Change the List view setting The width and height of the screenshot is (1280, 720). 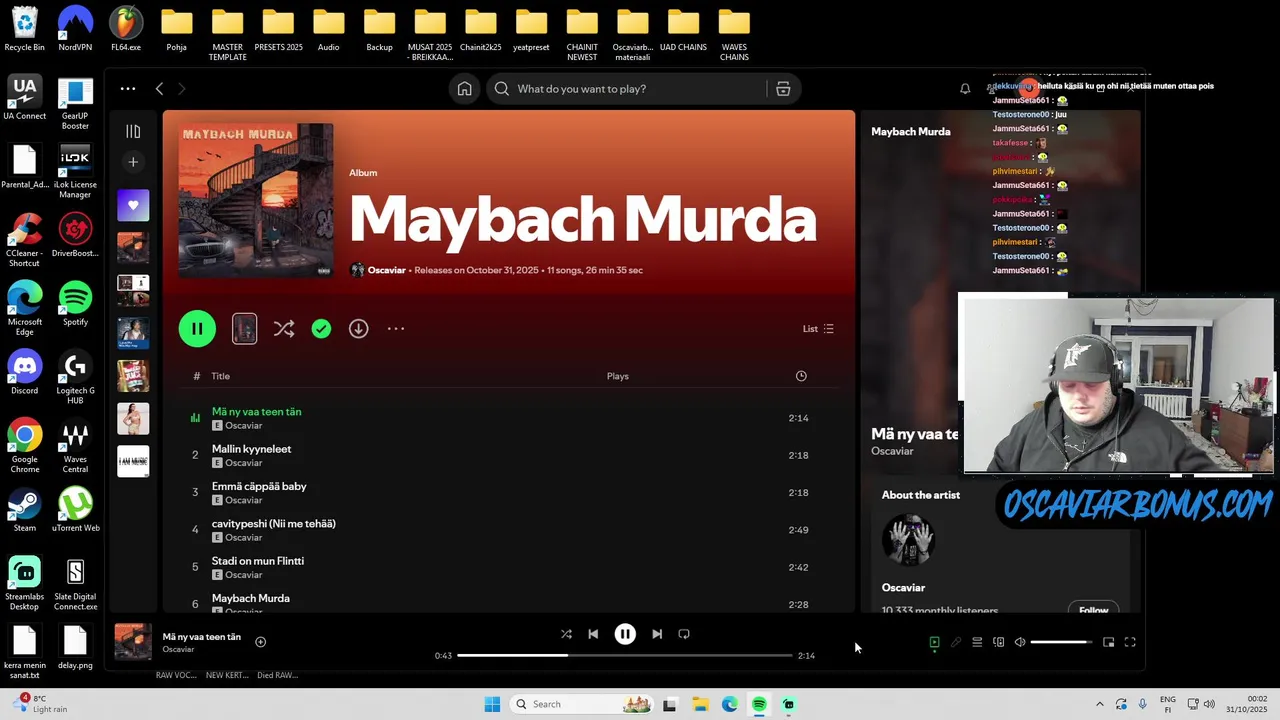point(818,329)
